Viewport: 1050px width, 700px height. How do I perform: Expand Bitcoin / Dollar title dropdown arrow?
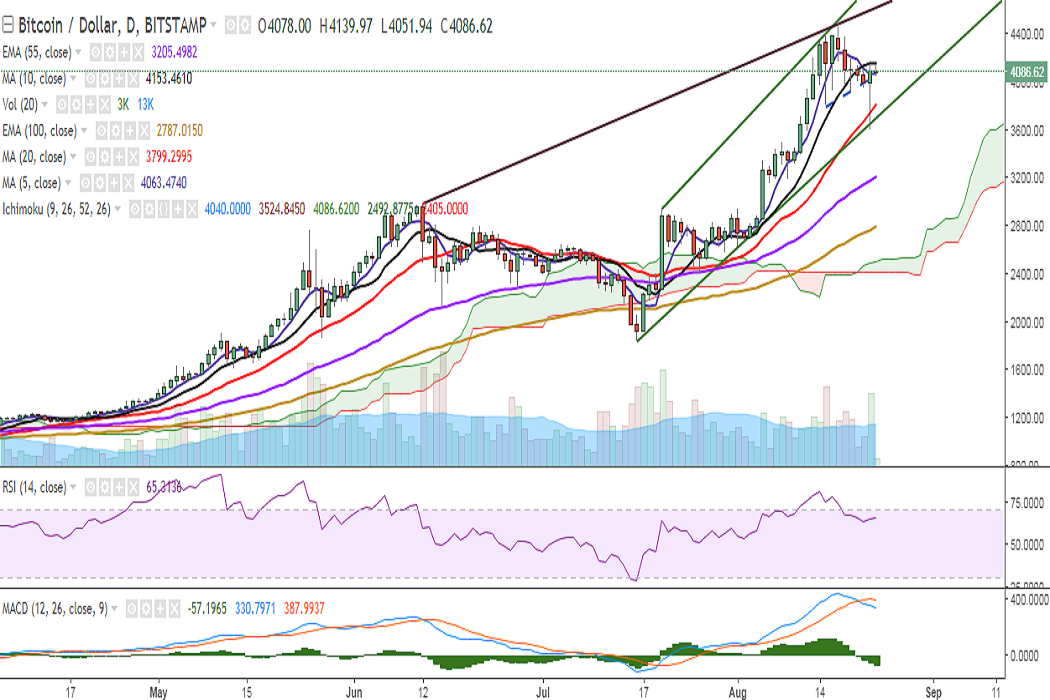pyautogui.click(x=213, y=25)
